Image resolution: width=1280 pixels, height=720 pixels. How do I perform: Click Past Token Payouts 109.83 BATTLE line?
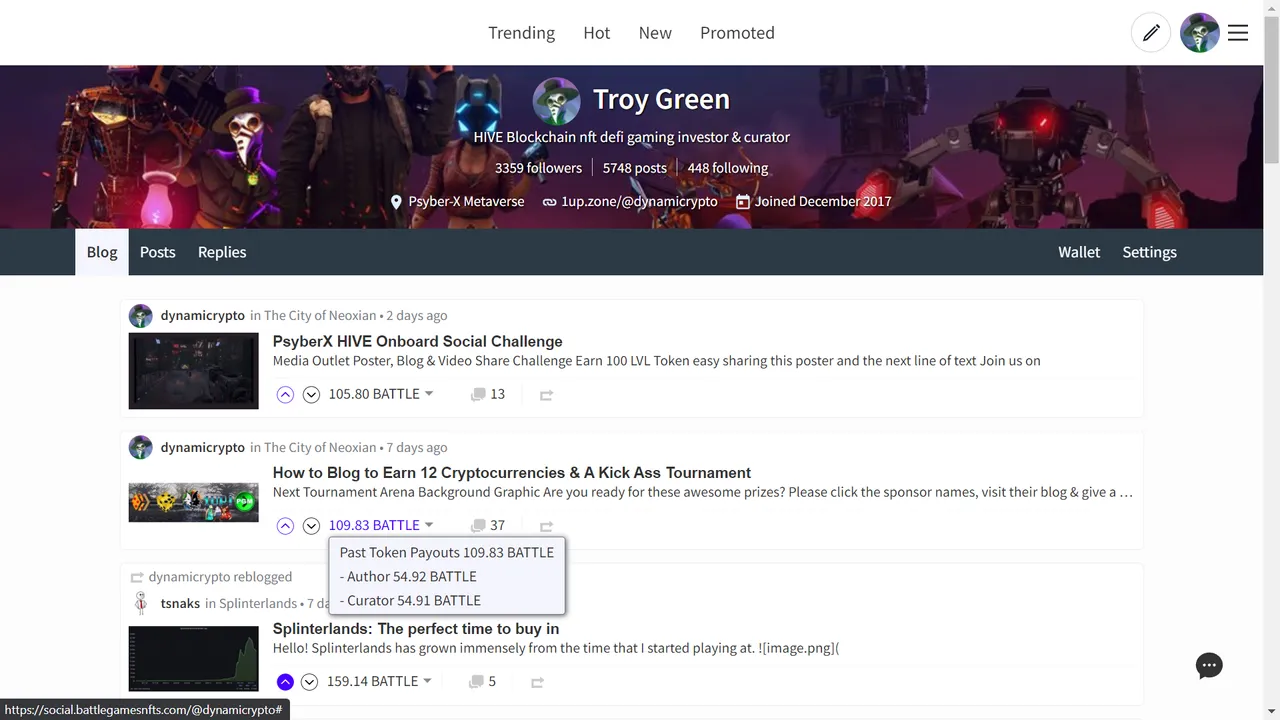pyautogui.click(x=447, y=552)
